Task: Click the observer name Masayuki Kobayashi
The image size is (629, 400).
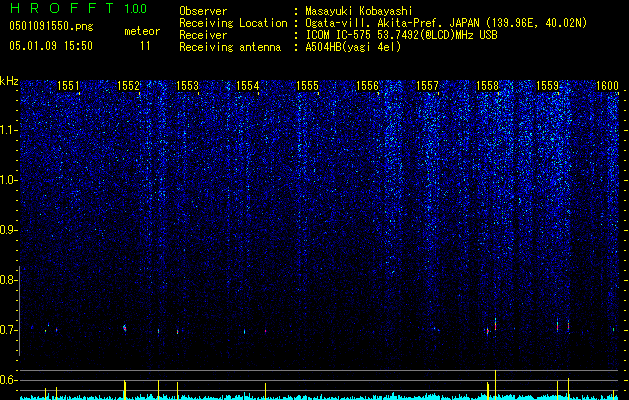Action: [359, 11]
